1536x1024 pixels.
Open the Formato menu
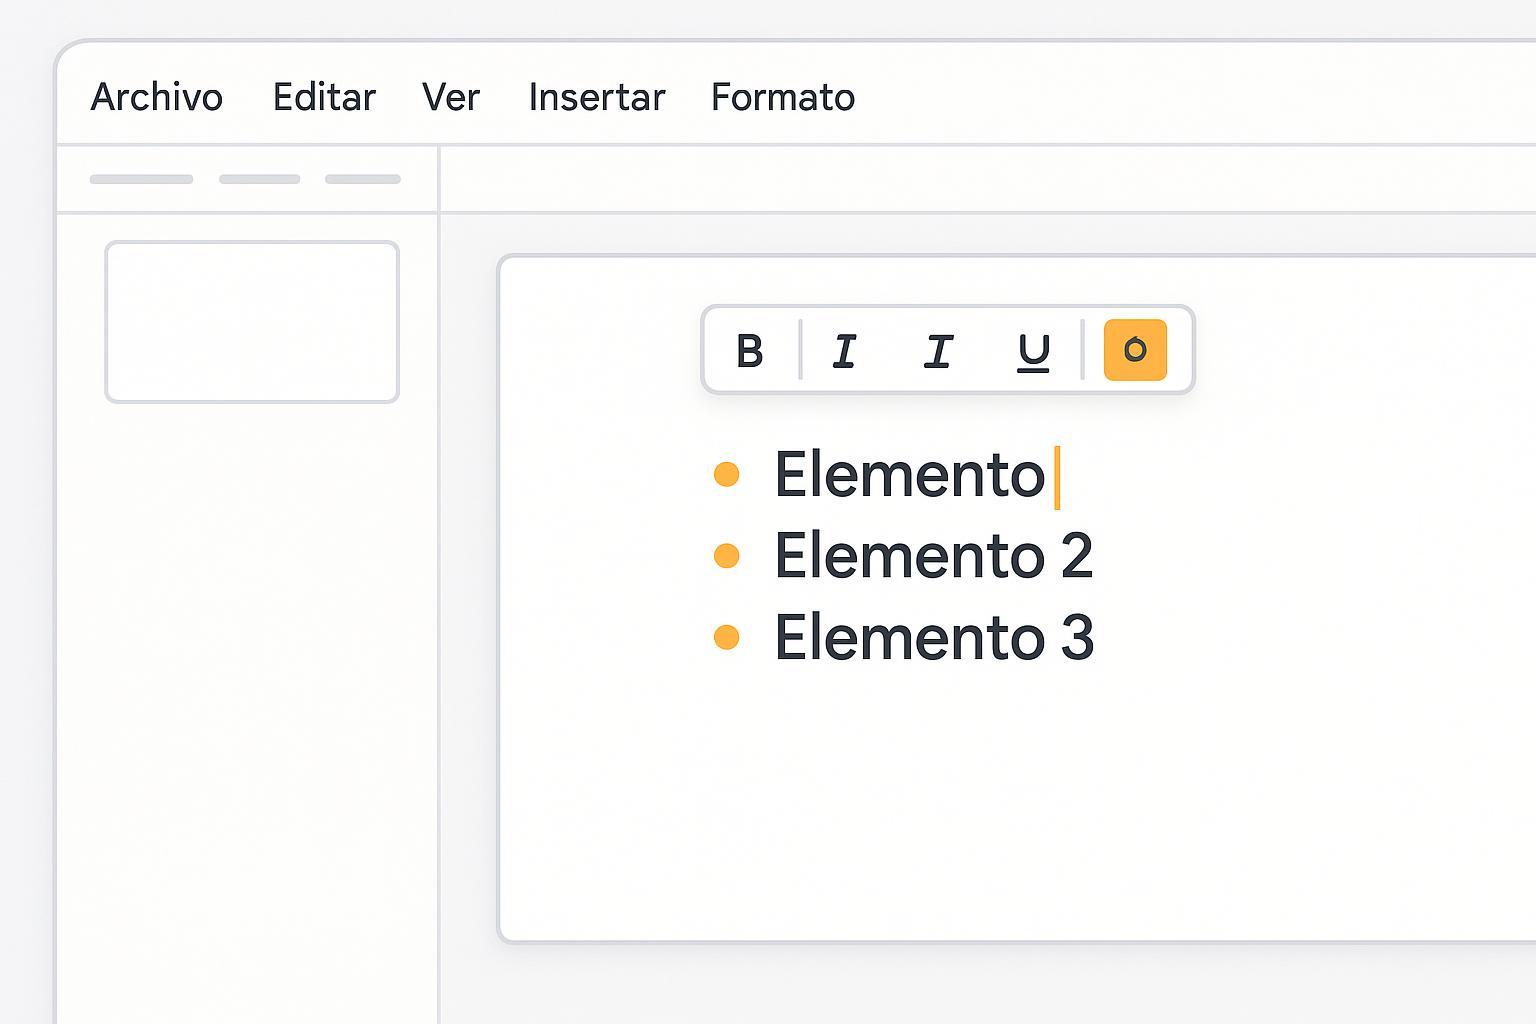(783, 98)
